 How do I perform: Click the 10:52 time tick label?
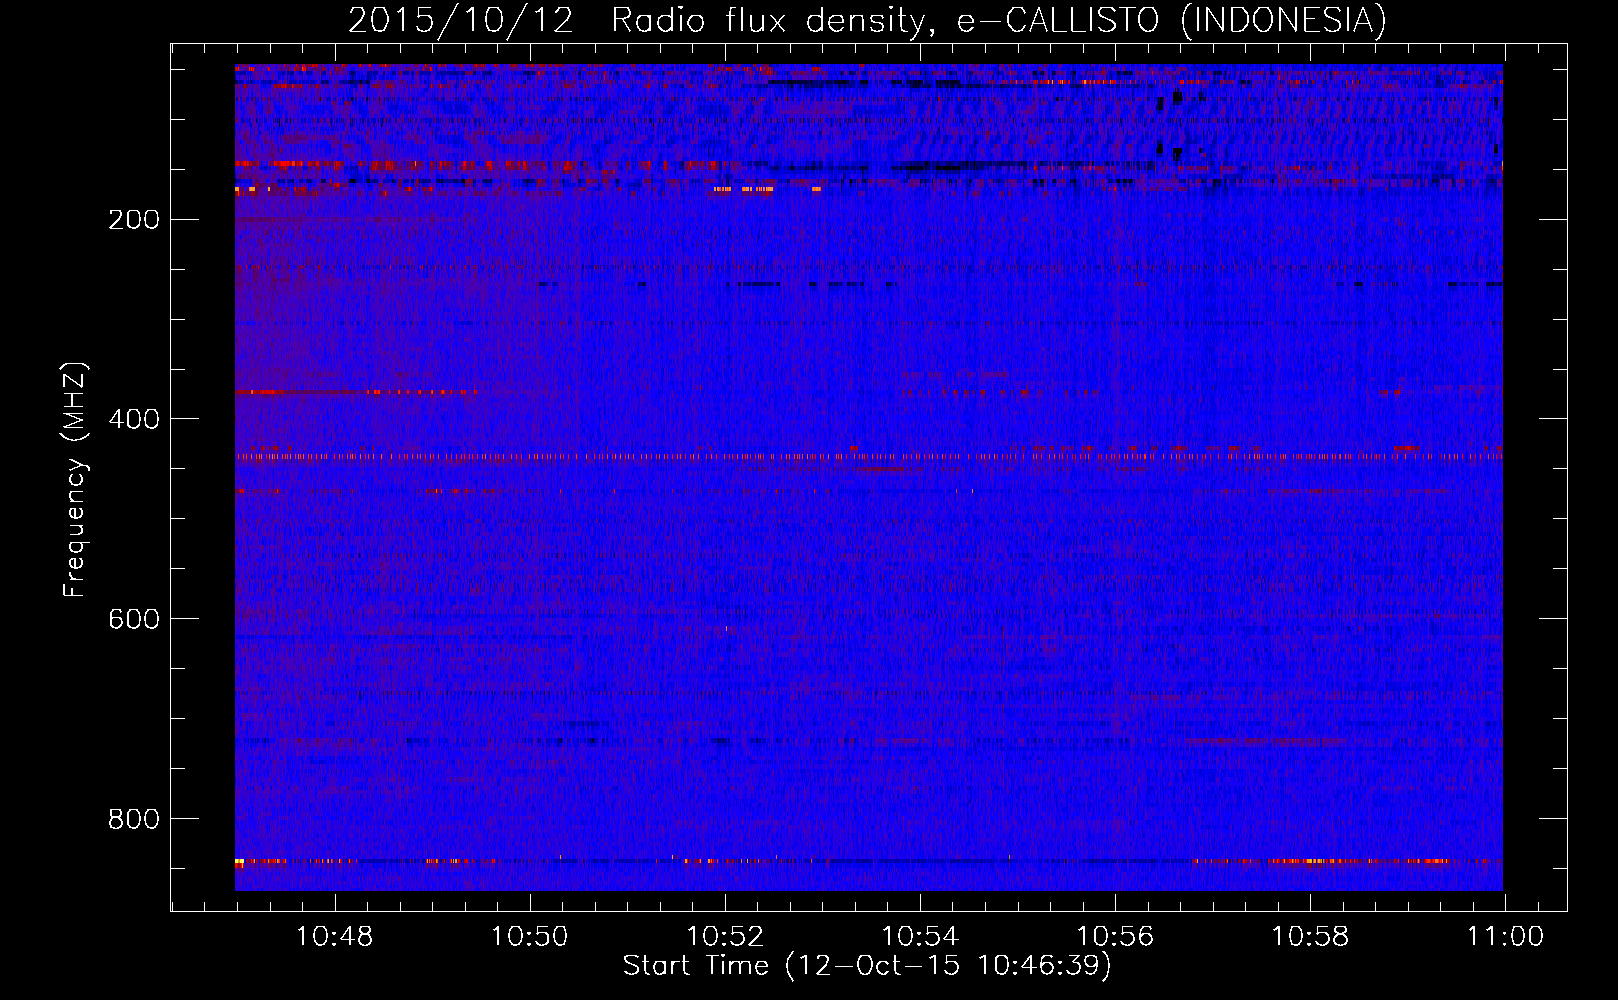click(725, 937)
